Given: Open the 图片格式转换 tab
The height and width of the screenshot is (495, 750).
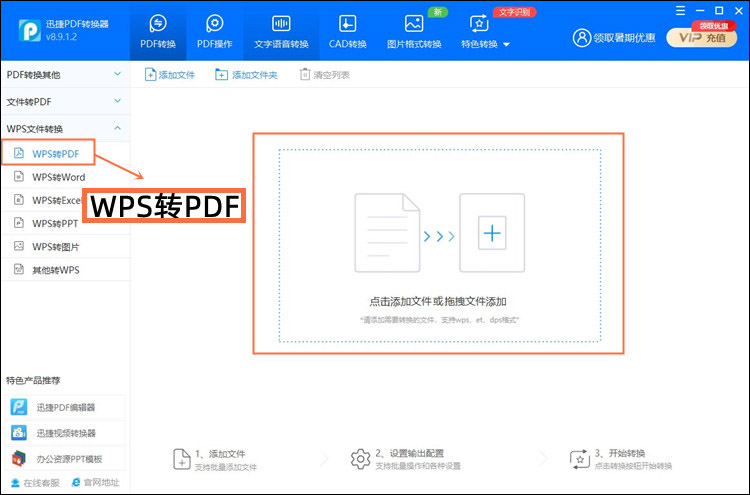Looking at the screenshot, I should click(x=414, y=32).
